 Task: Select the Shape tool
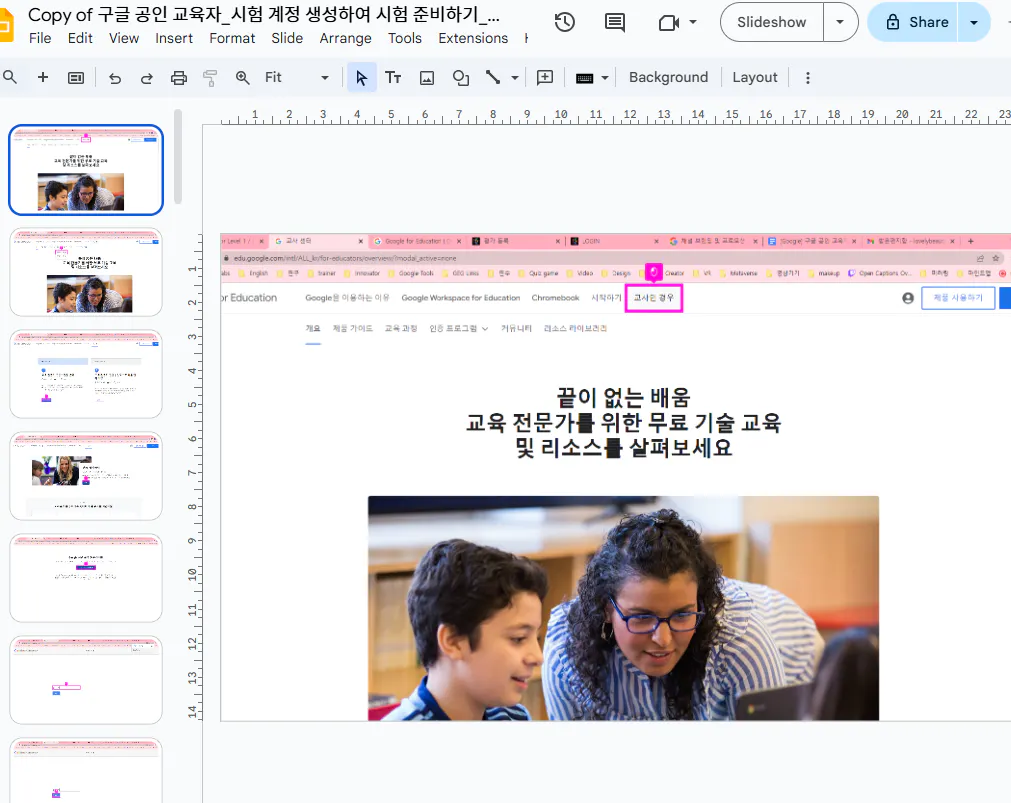(x=460, y=77)
